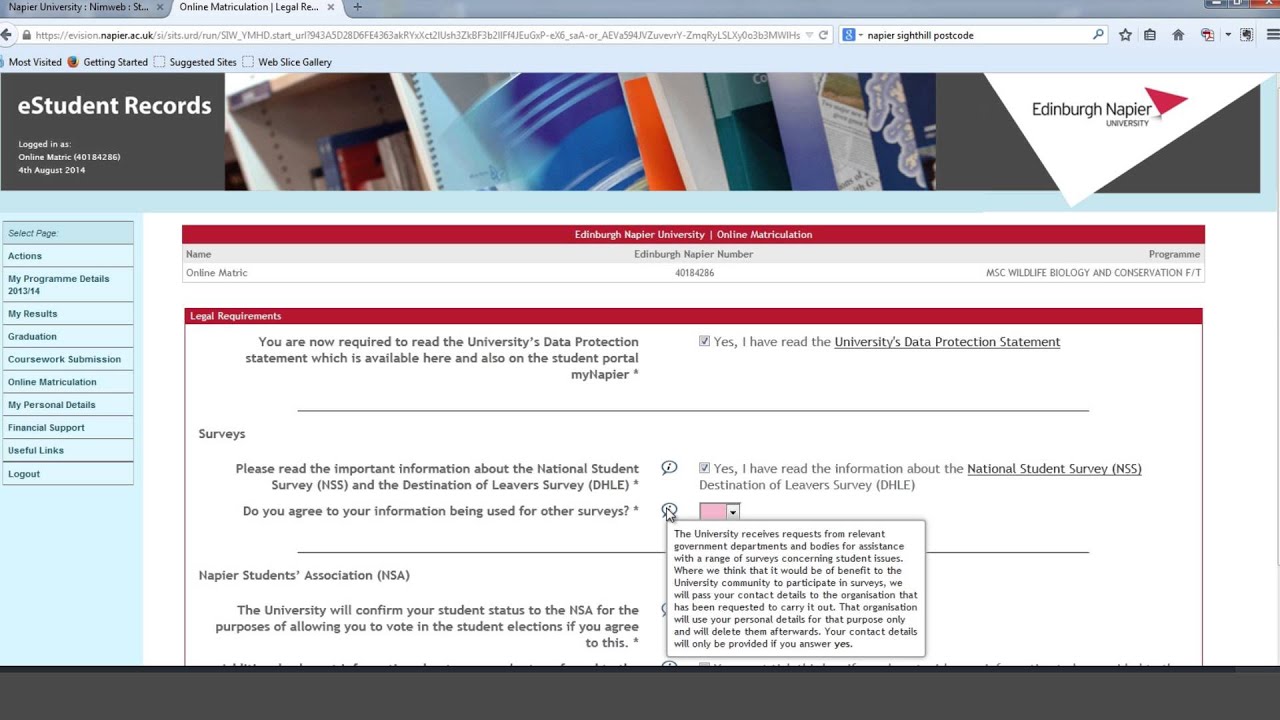Close the Napier University Nimweb tab

tap(160, 7)
